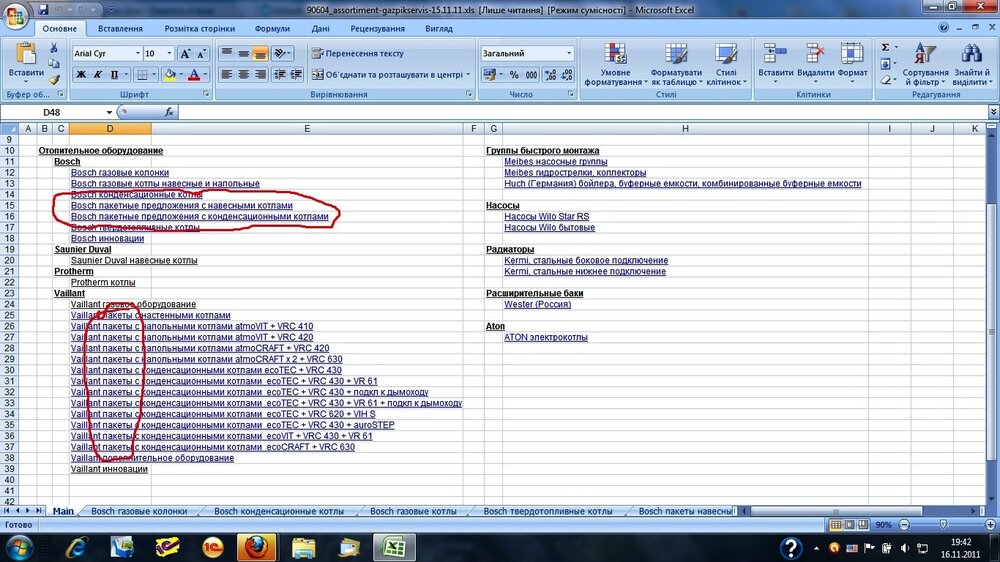Toggle bold formatting (Ж)
The height and width of the screenshot is (562, 1000).
click(x=81, y=75)
